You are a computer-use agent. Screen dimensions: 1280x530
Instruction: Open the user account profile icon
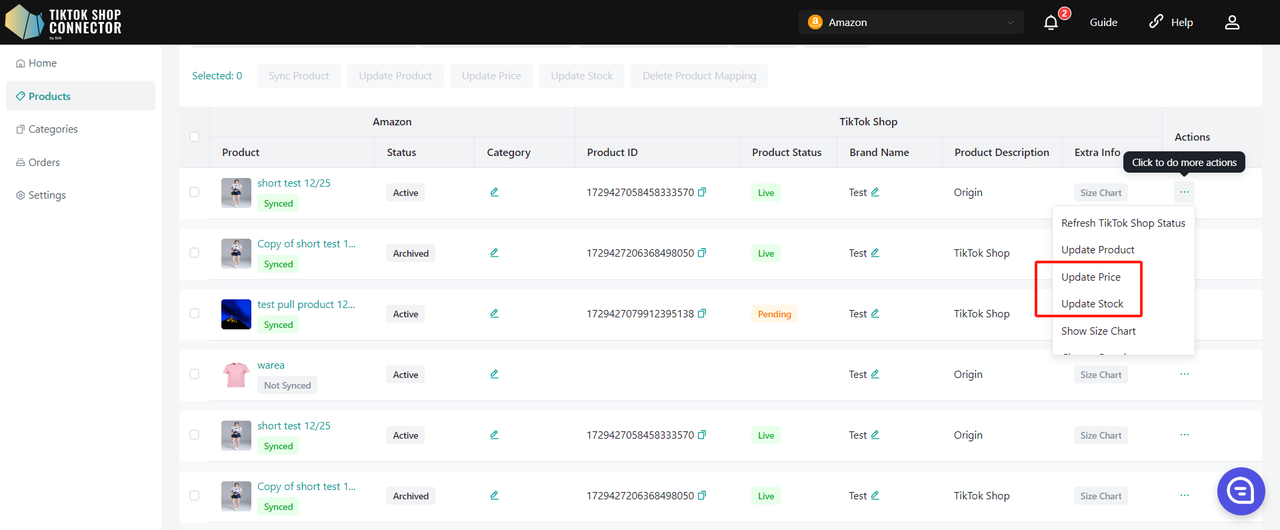1232,22
